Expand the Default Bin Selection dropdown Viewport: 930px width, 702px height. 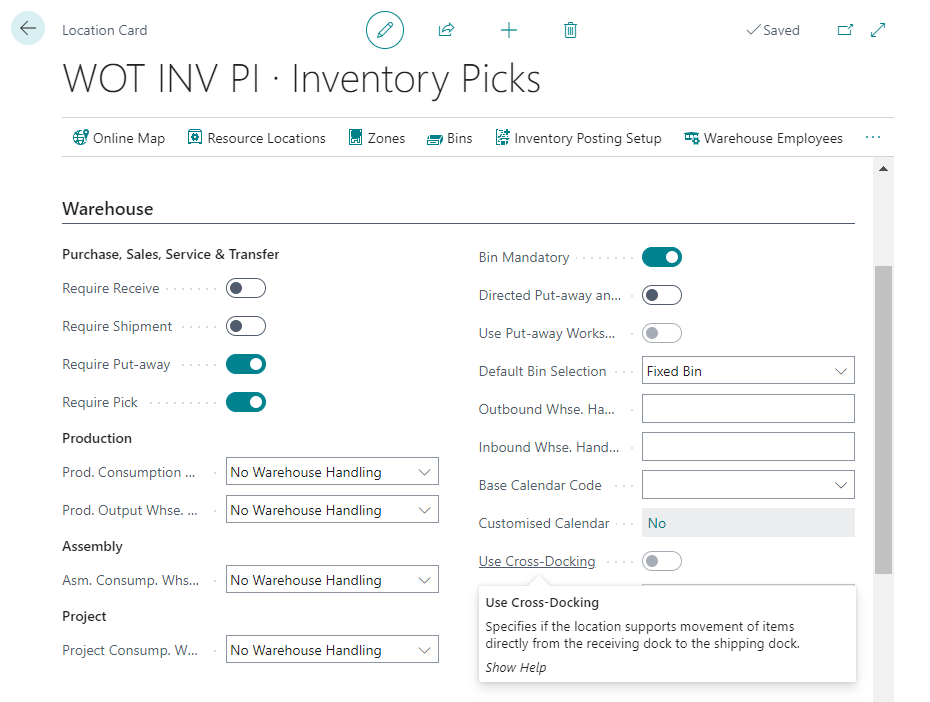click(x=748, y=371)
